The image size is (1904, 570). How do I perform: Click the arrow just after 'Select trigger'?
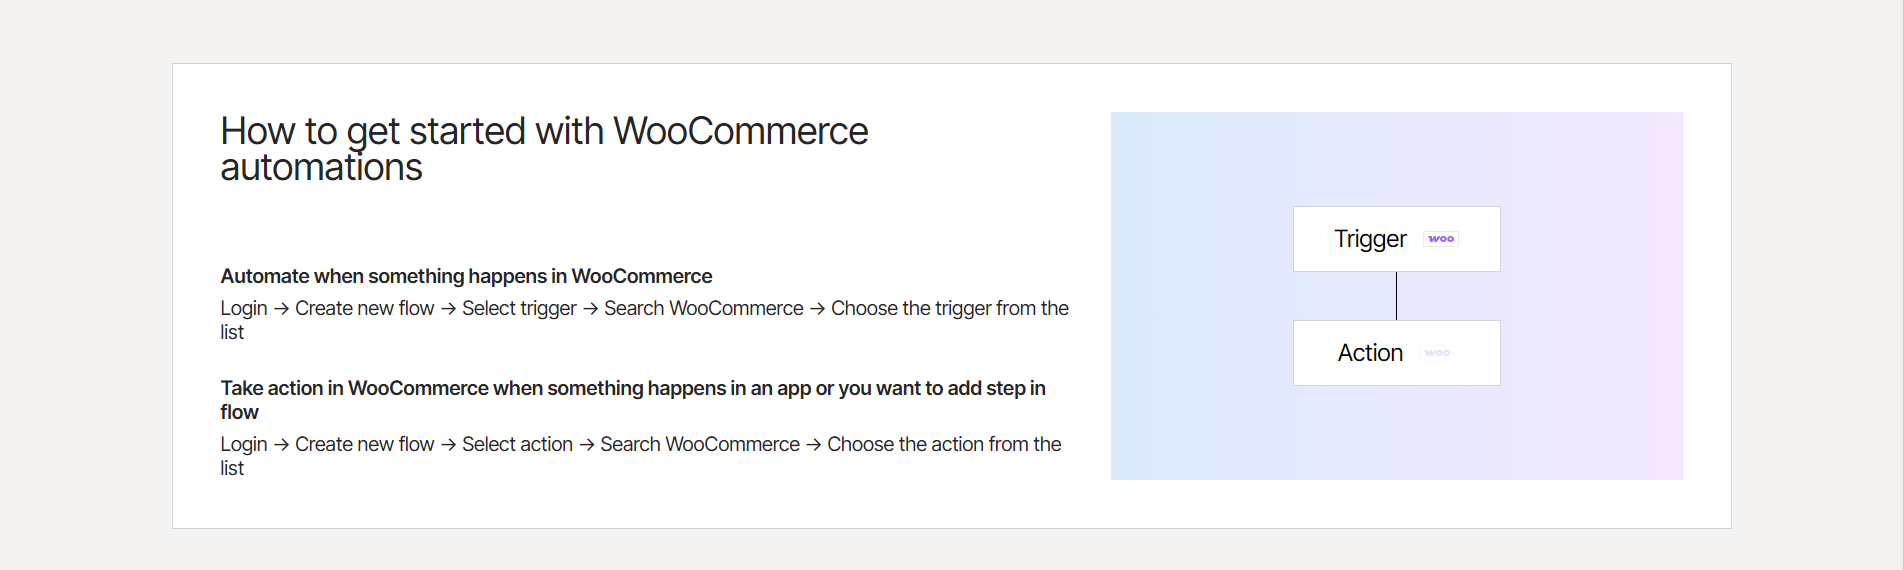pyautogui.click(x=590, y=309)
